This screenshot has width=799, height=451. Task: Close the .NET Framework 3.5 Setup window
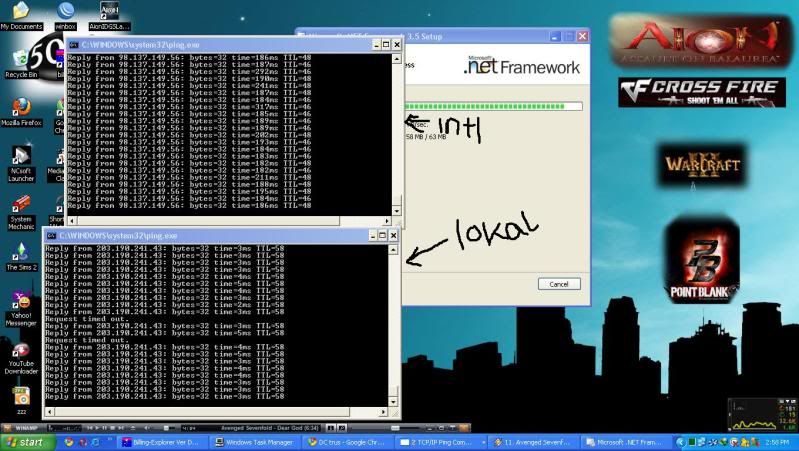click(x=582, y=36)
